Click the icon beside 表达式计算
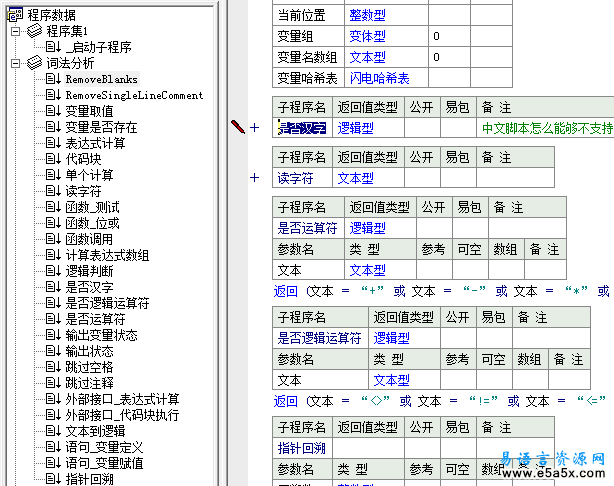This screenshot has width=614, height=486. [53, 143]
